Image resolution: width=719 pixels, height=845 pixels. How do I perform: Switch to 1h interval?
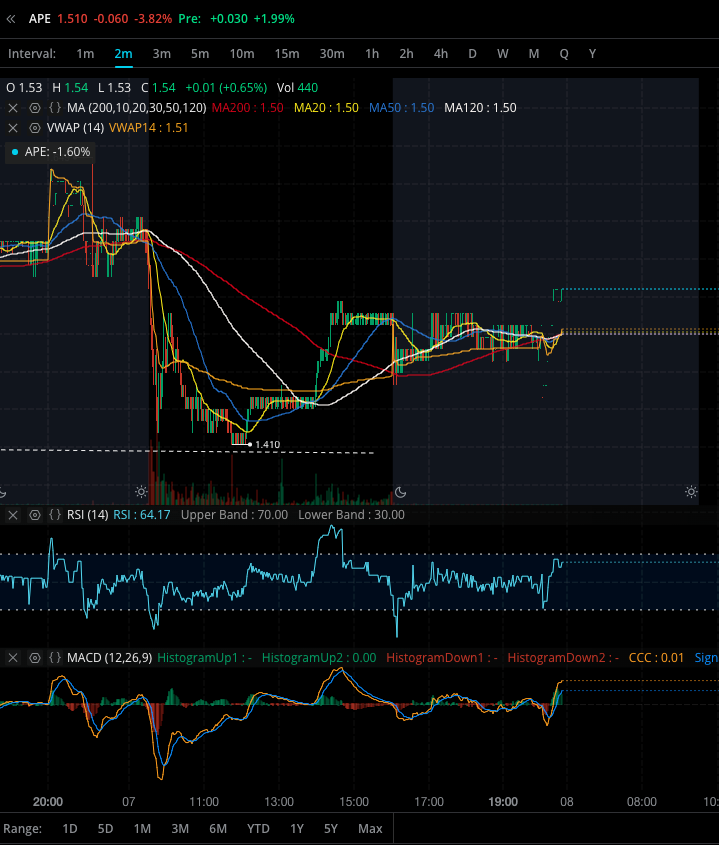tap(372, 54)
